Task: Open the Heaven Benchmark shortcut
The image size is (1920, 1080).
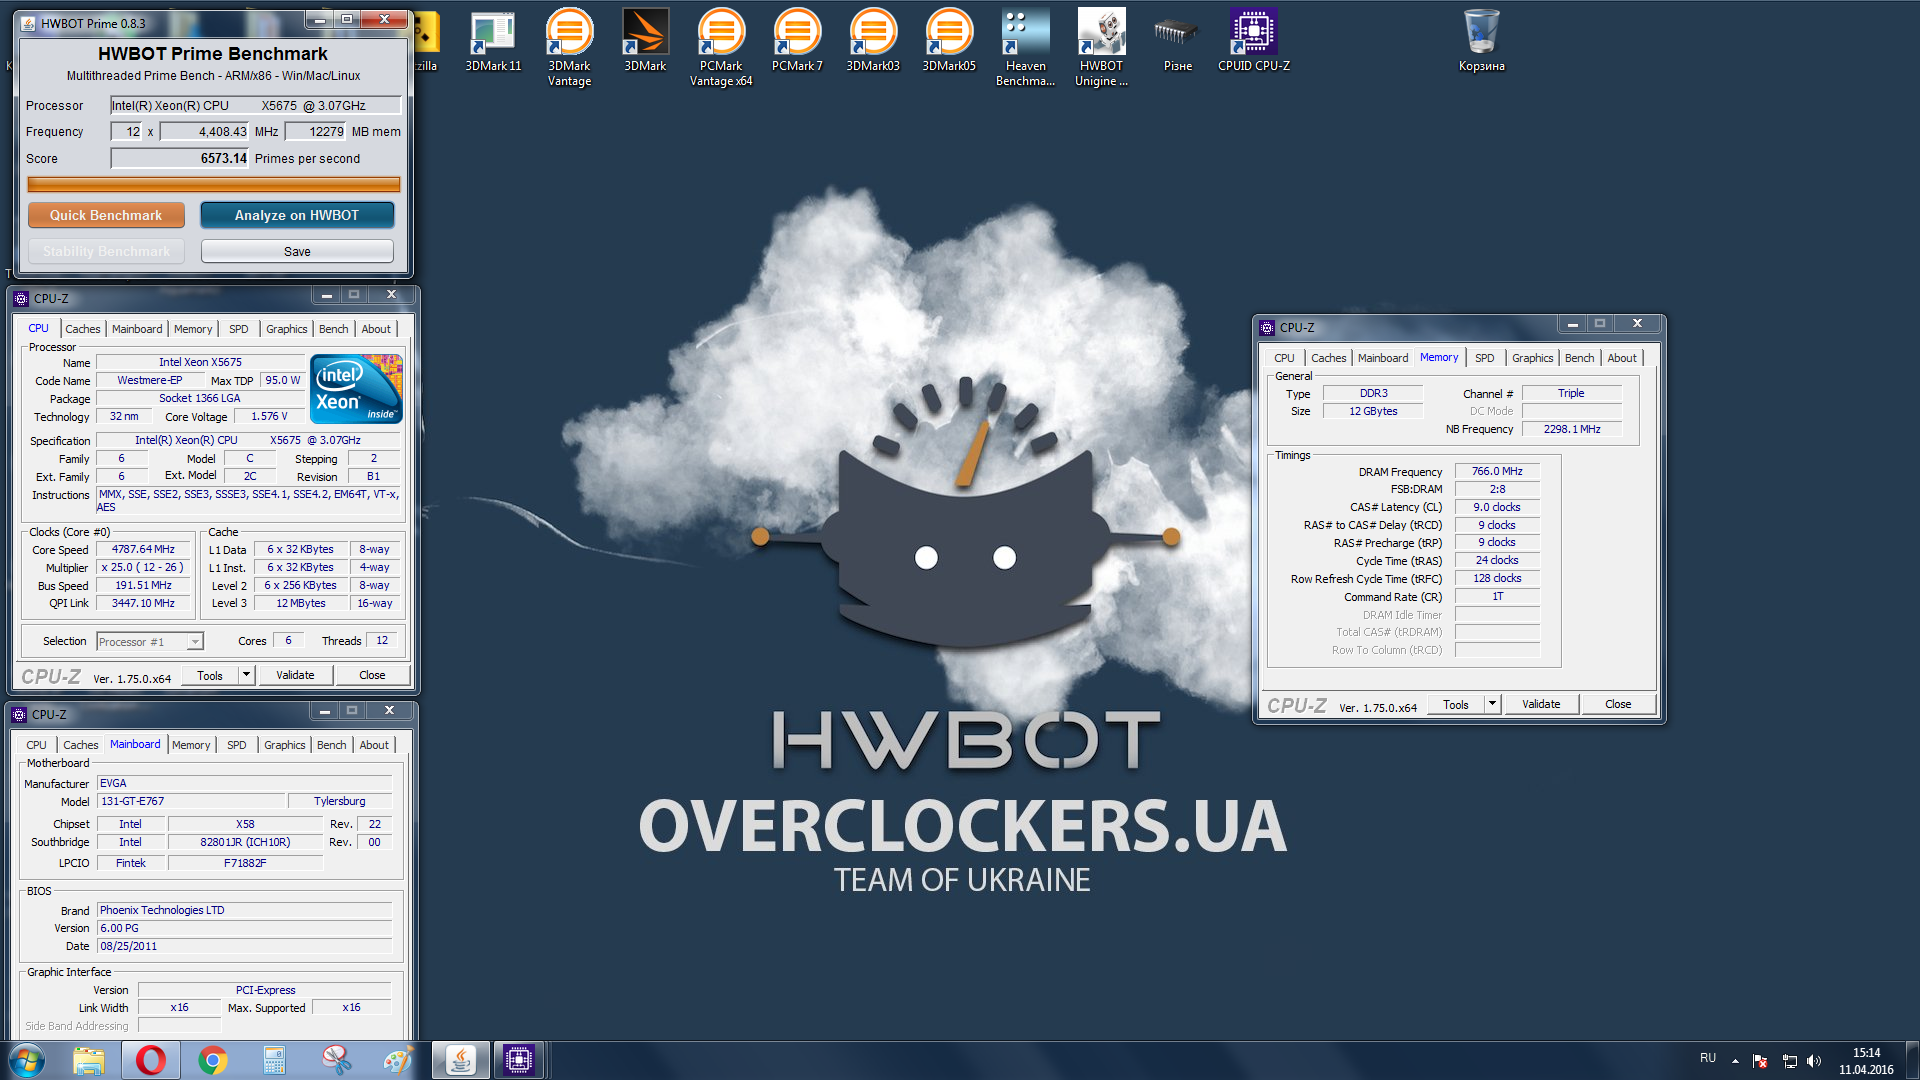Action: point(1025,48)
